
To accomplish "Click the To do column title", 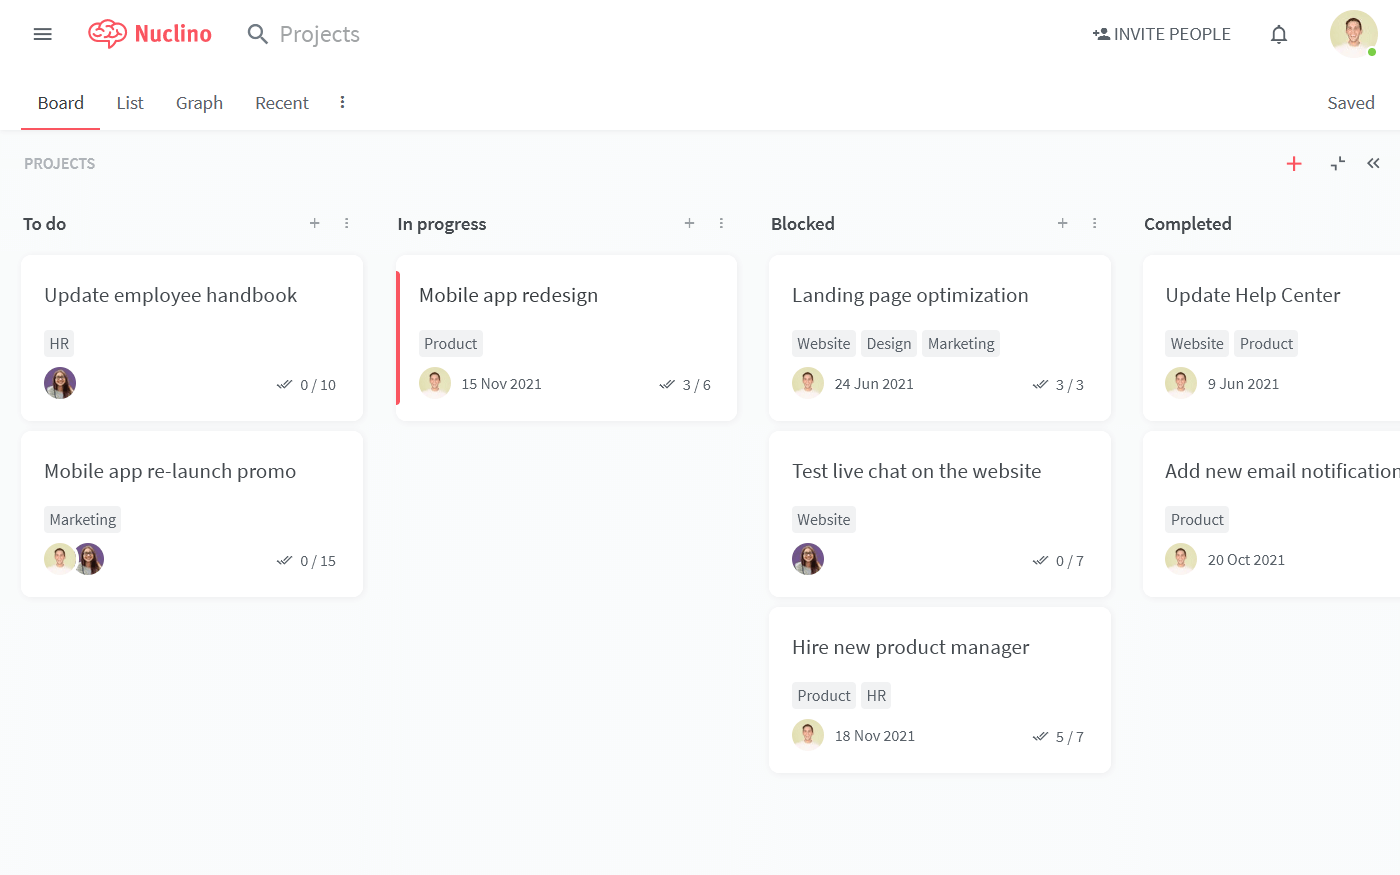I will coord(45,224).
